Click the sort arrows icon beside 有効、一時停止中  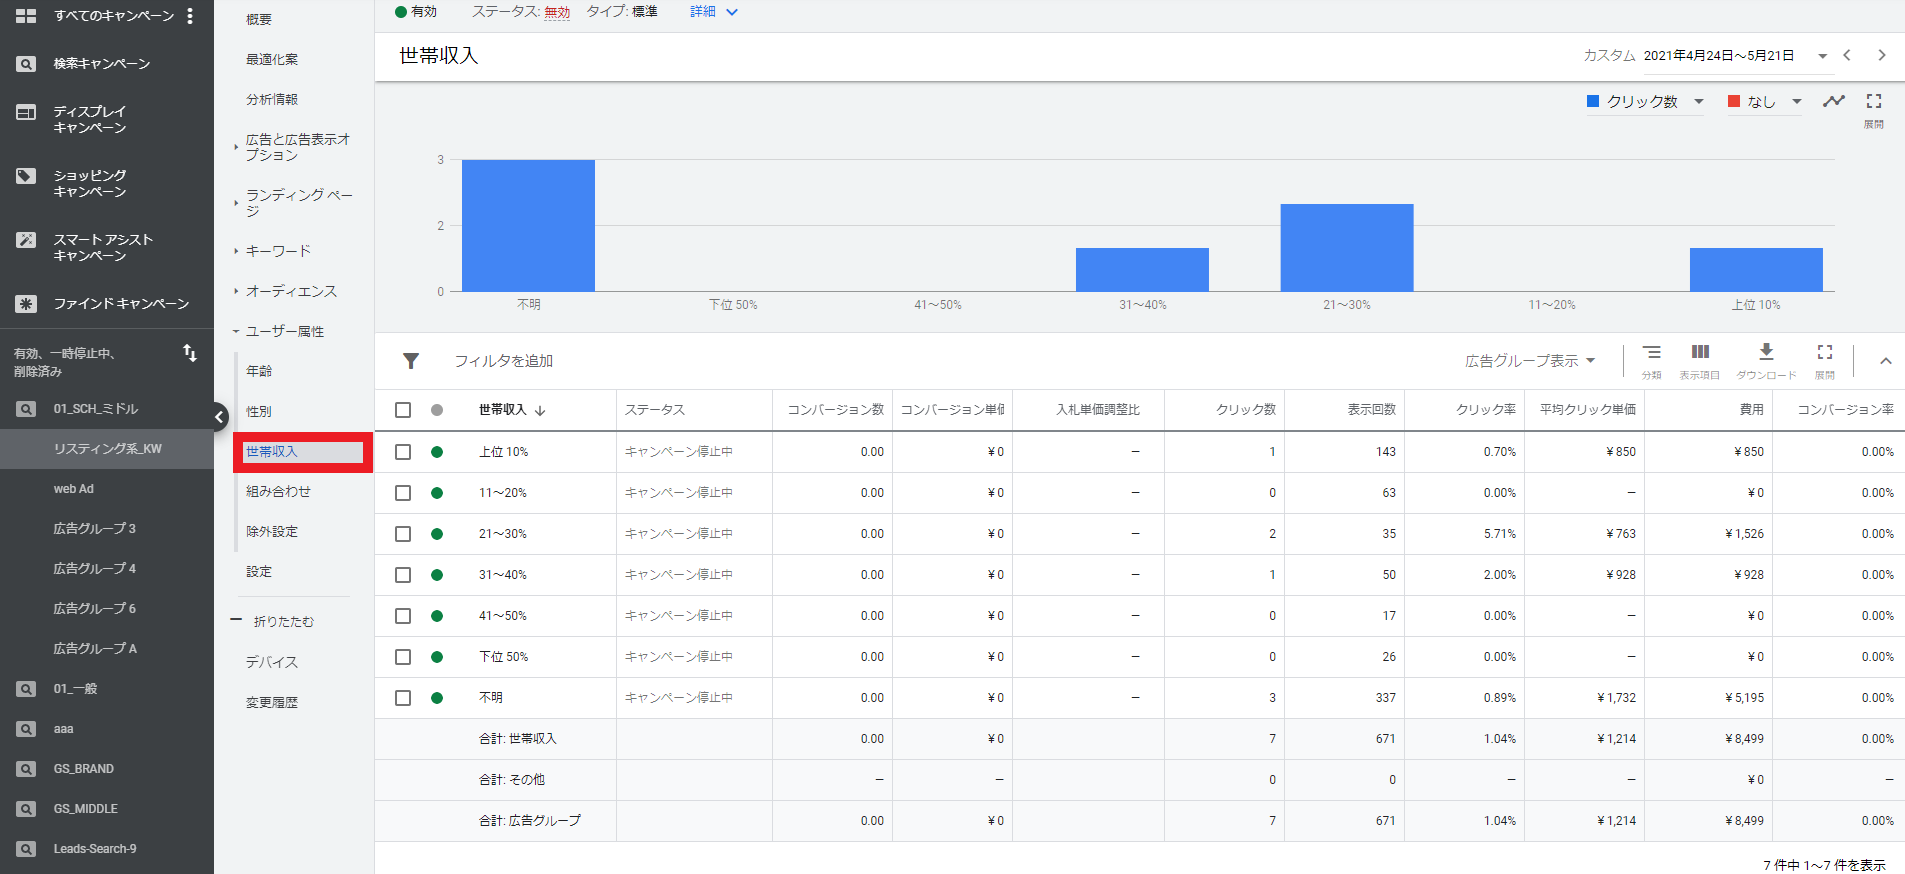(190, 353)
